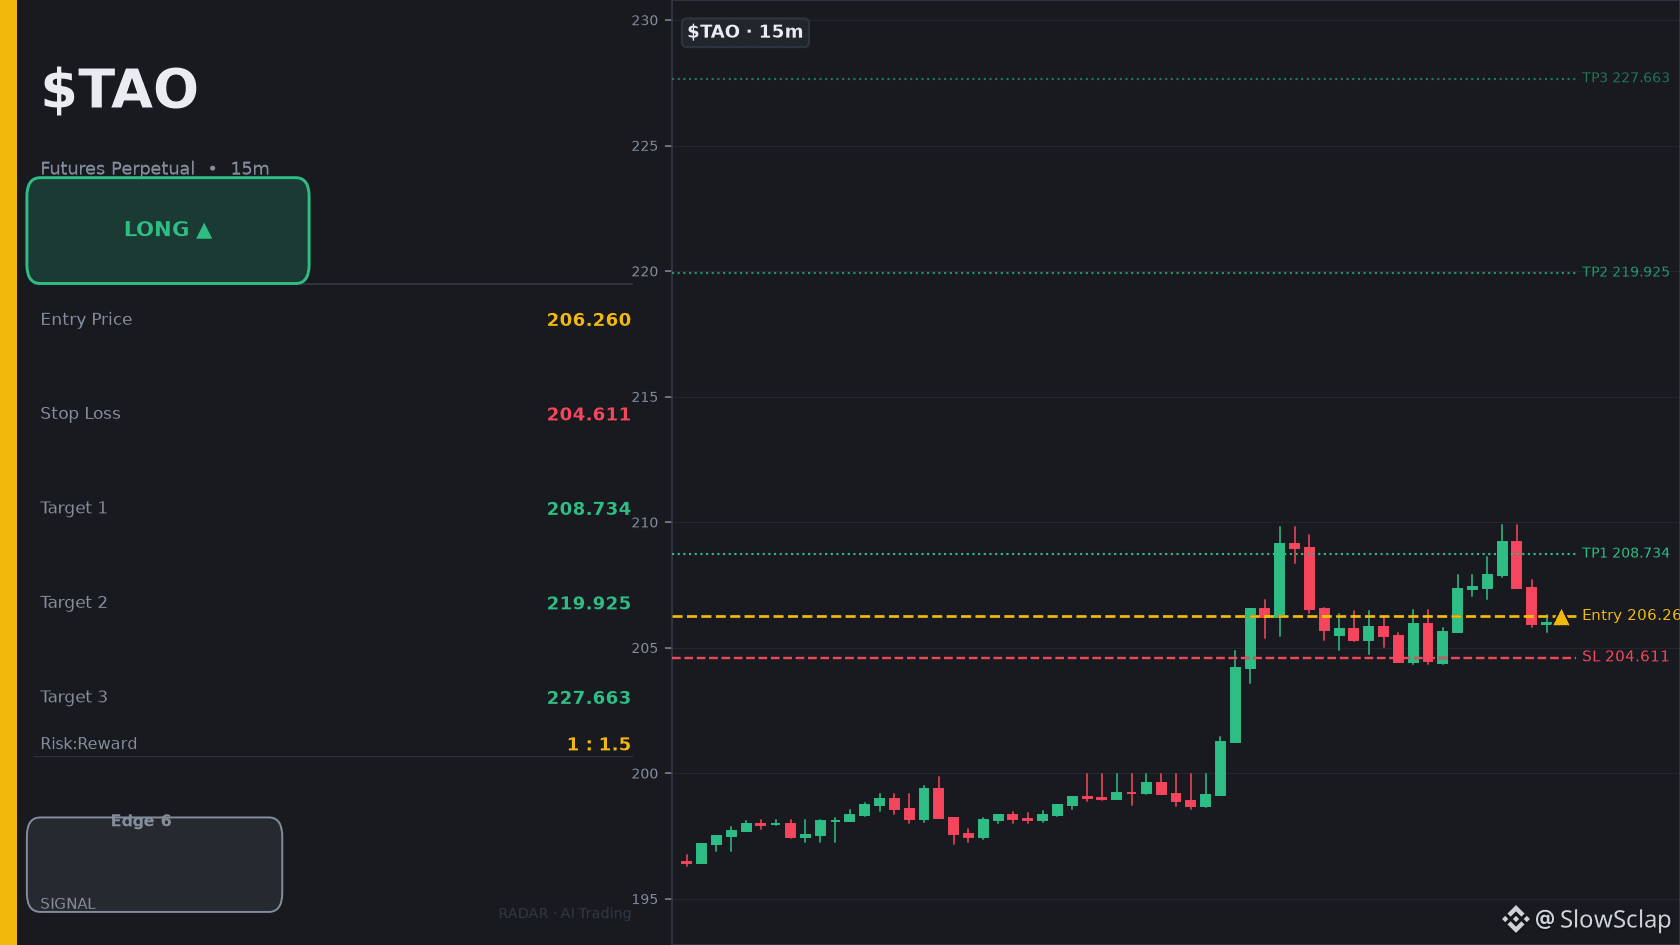Click the RADAR · AI Trading text
The height and width of the screenshot is (945, 1680).
point(565,913)
